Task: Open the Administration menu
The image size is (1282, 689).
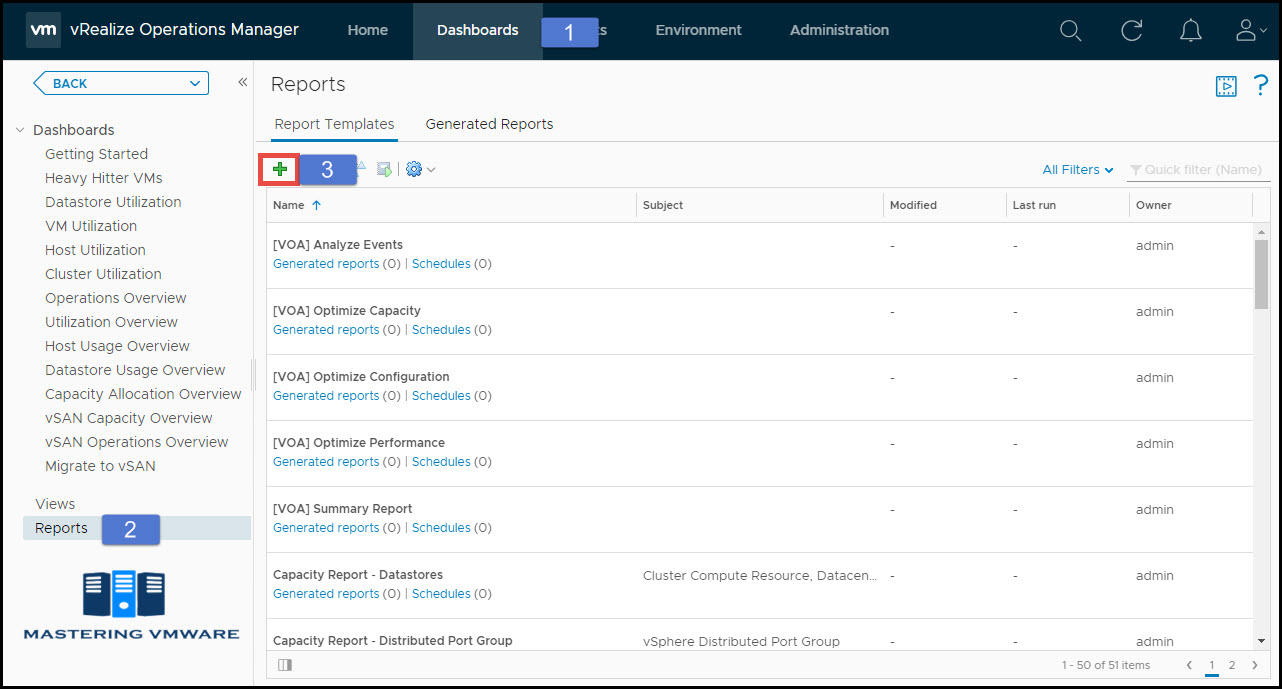Action: point(839,30)
